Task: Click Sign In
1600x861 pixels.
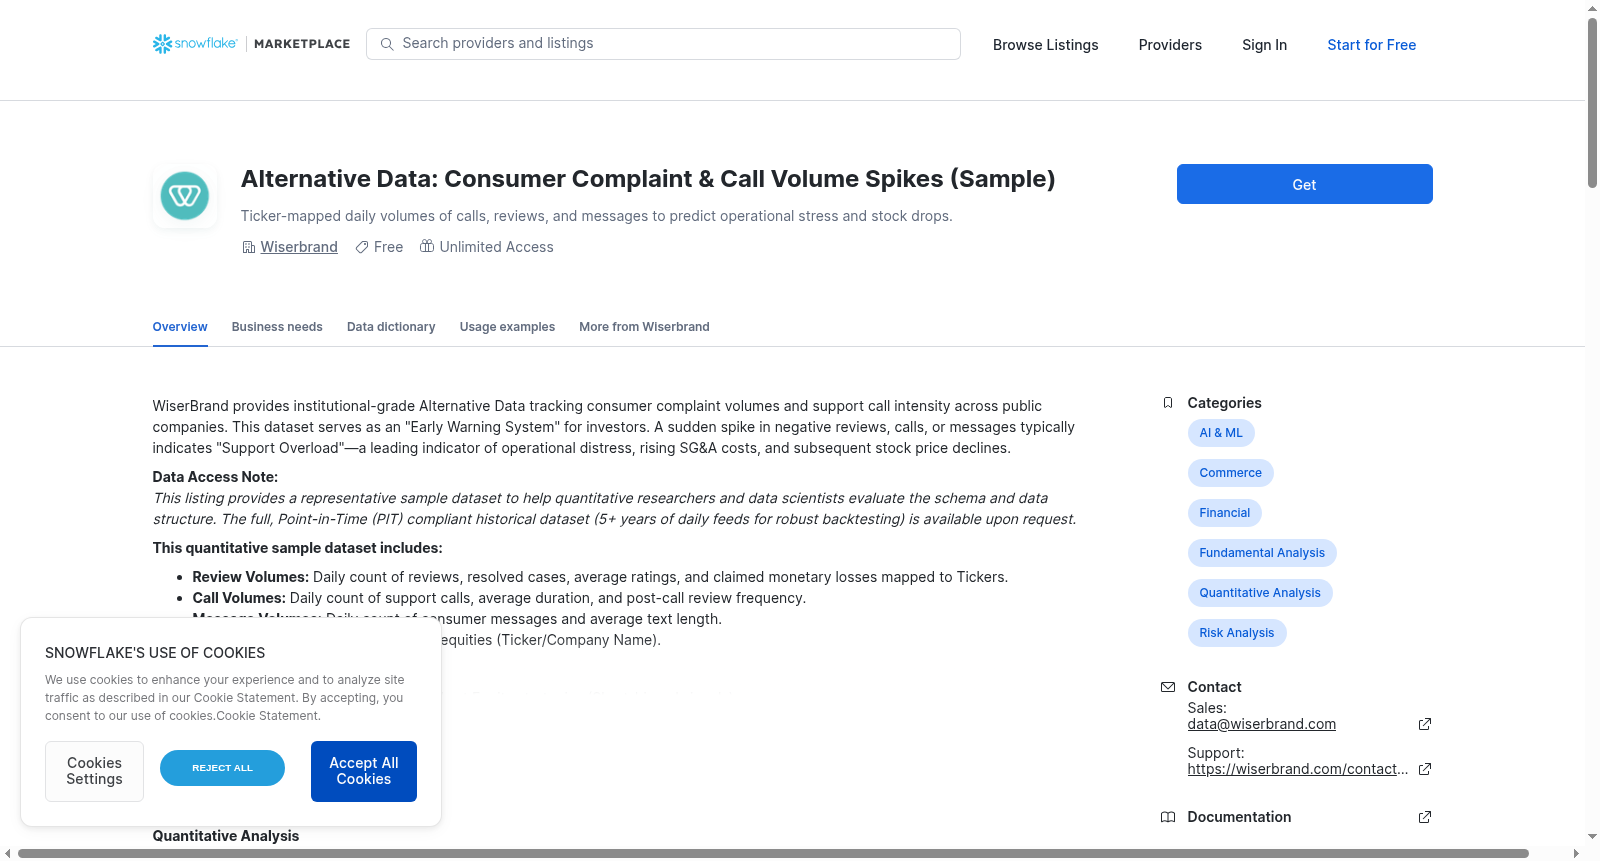Action: 1265,45
